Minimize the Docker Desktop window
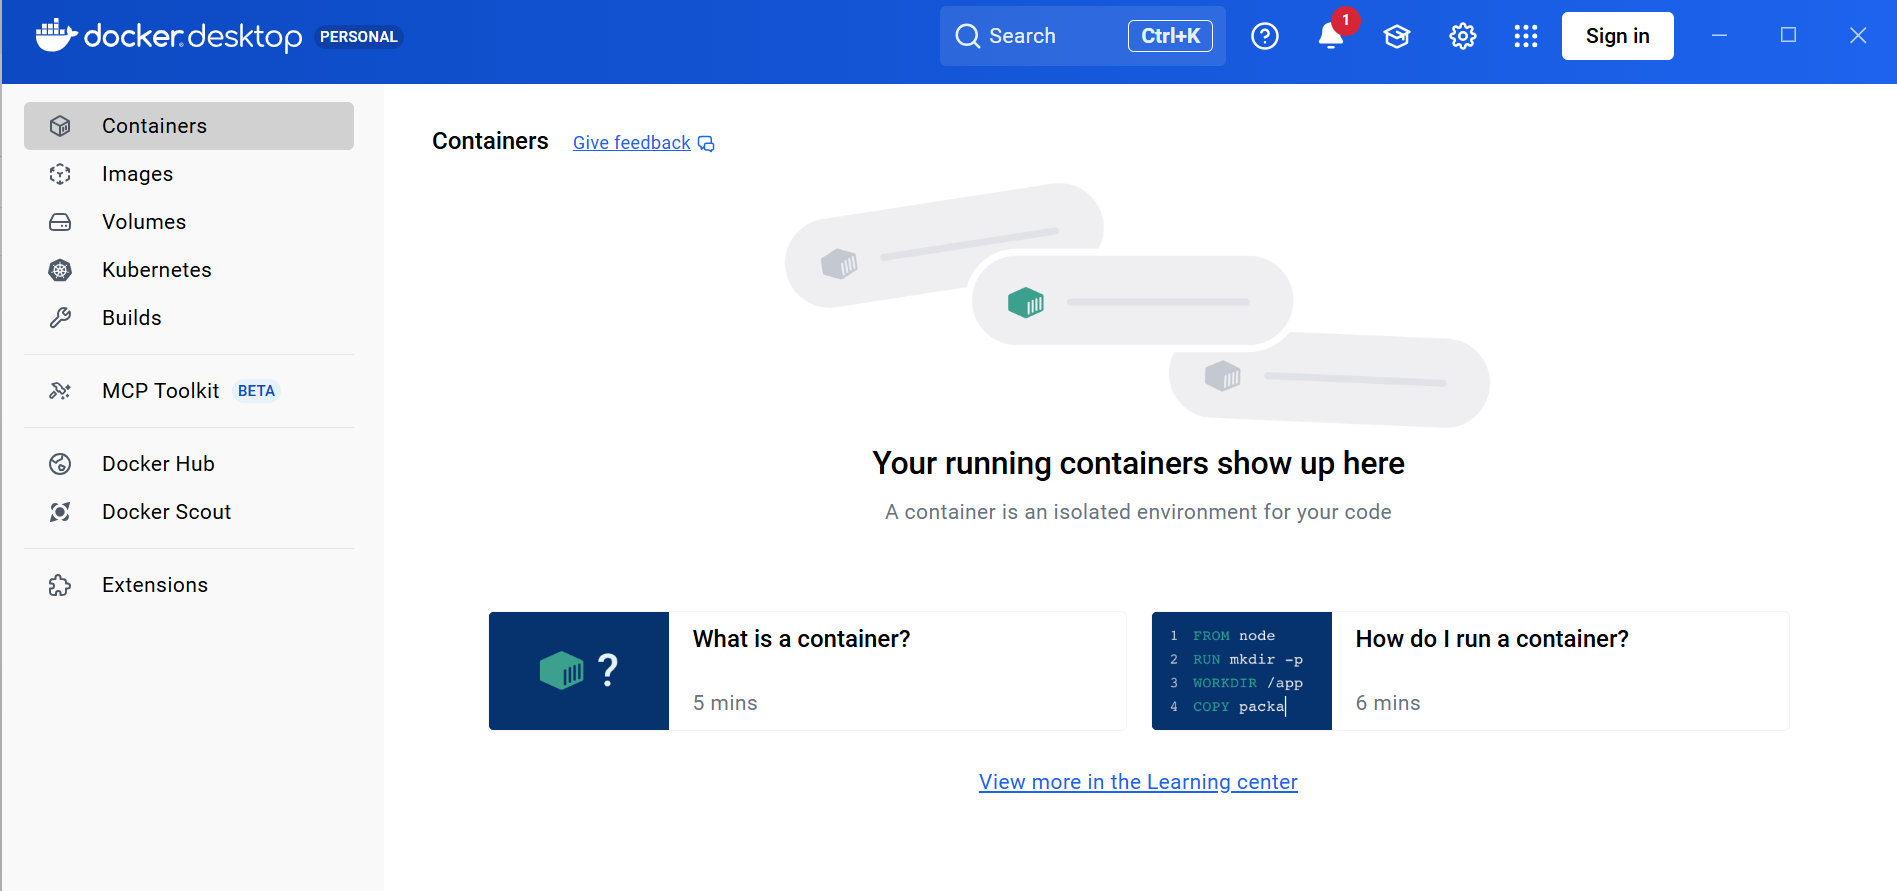Image resolution: width=1897 pixels, height=891 pixels. [1719, 36]
